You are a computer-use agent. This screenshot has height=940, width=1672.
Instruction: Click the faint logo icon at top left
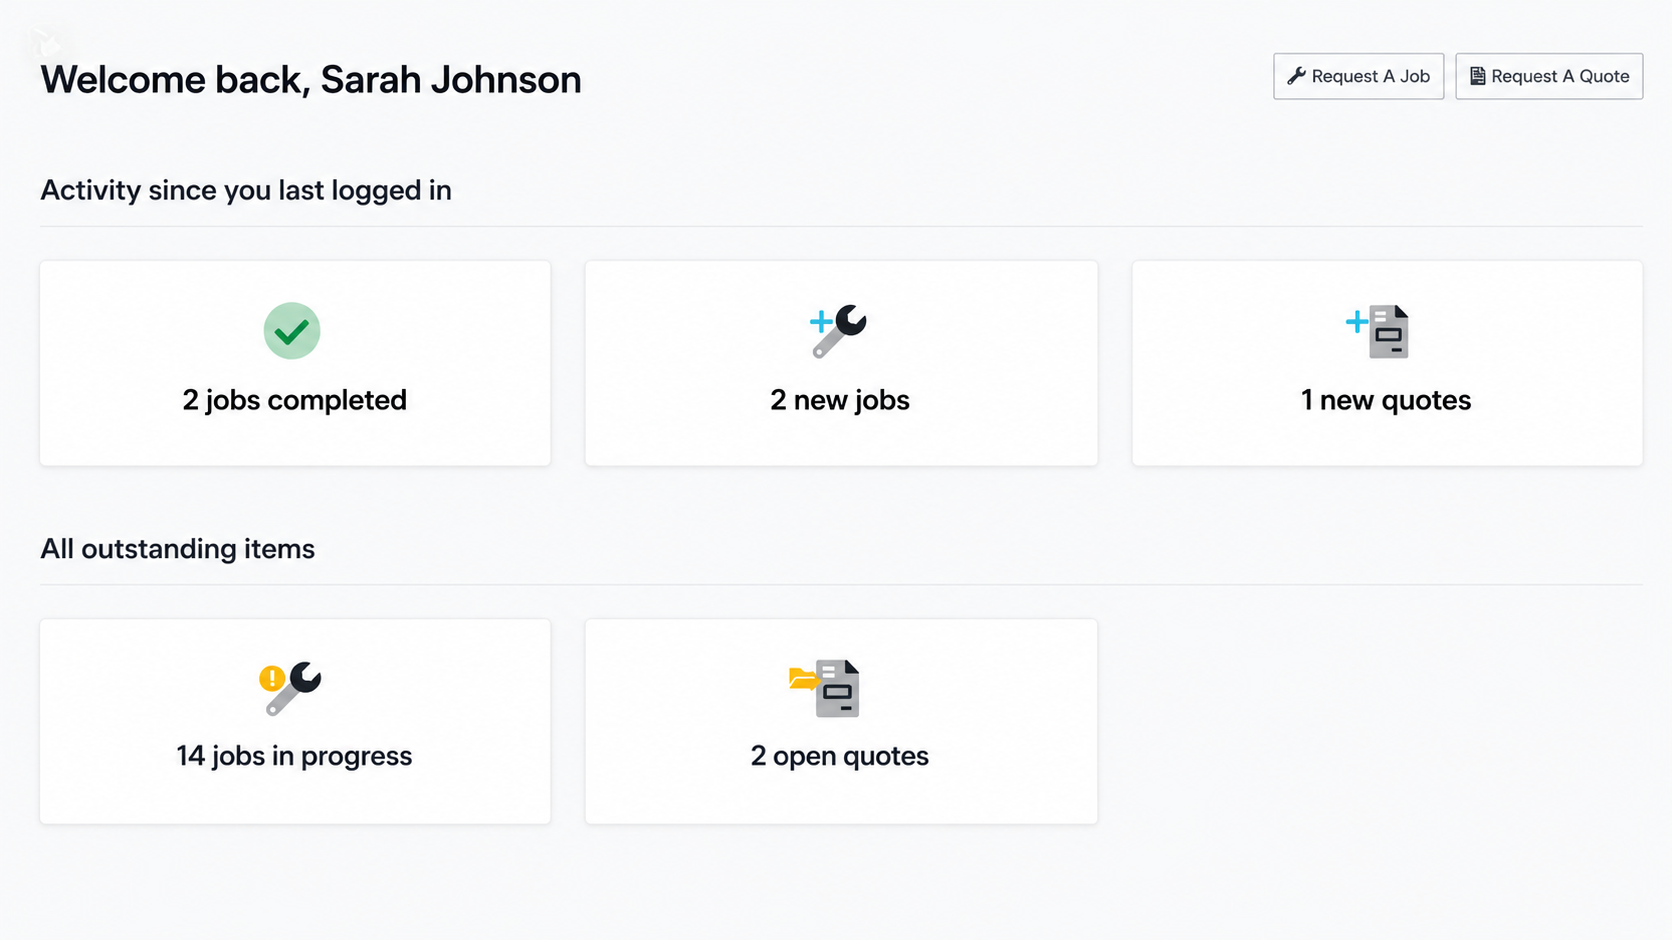46,42
